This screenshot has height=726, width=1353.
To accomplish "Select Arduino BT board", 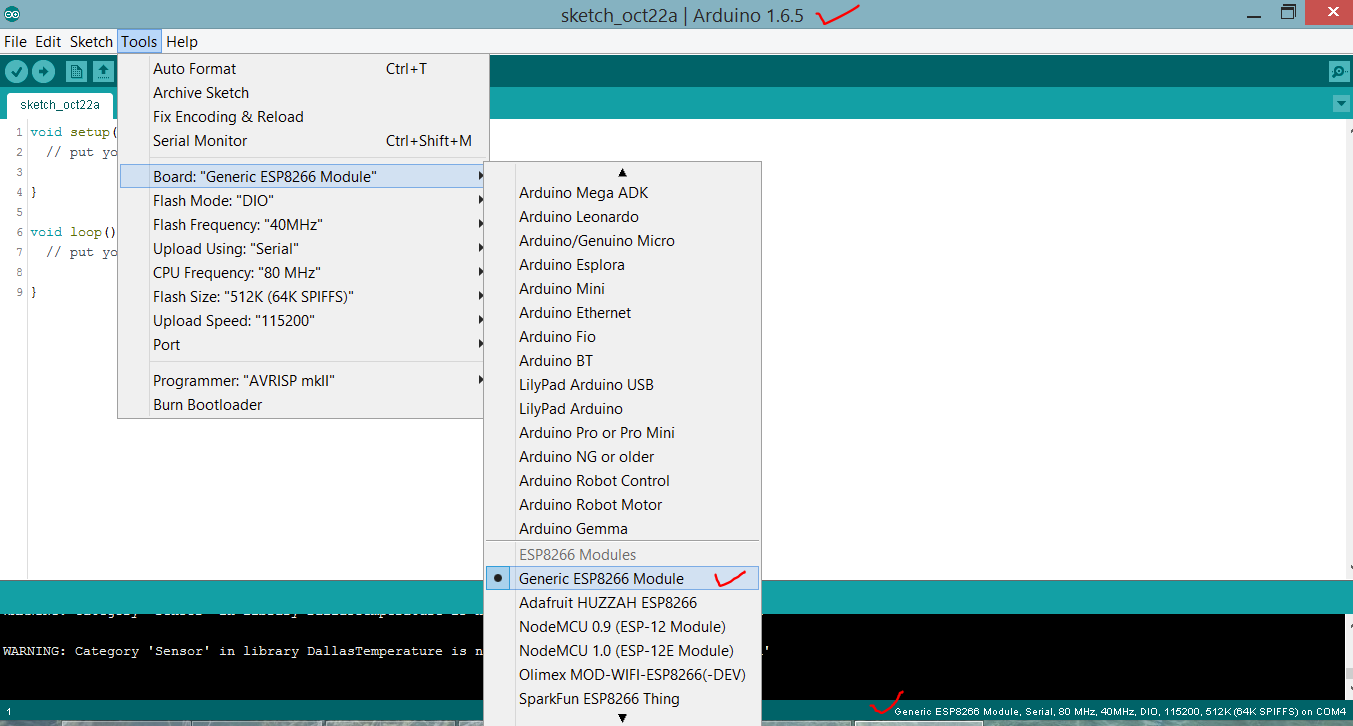I will pyautogui.click(x=623, y=361).
